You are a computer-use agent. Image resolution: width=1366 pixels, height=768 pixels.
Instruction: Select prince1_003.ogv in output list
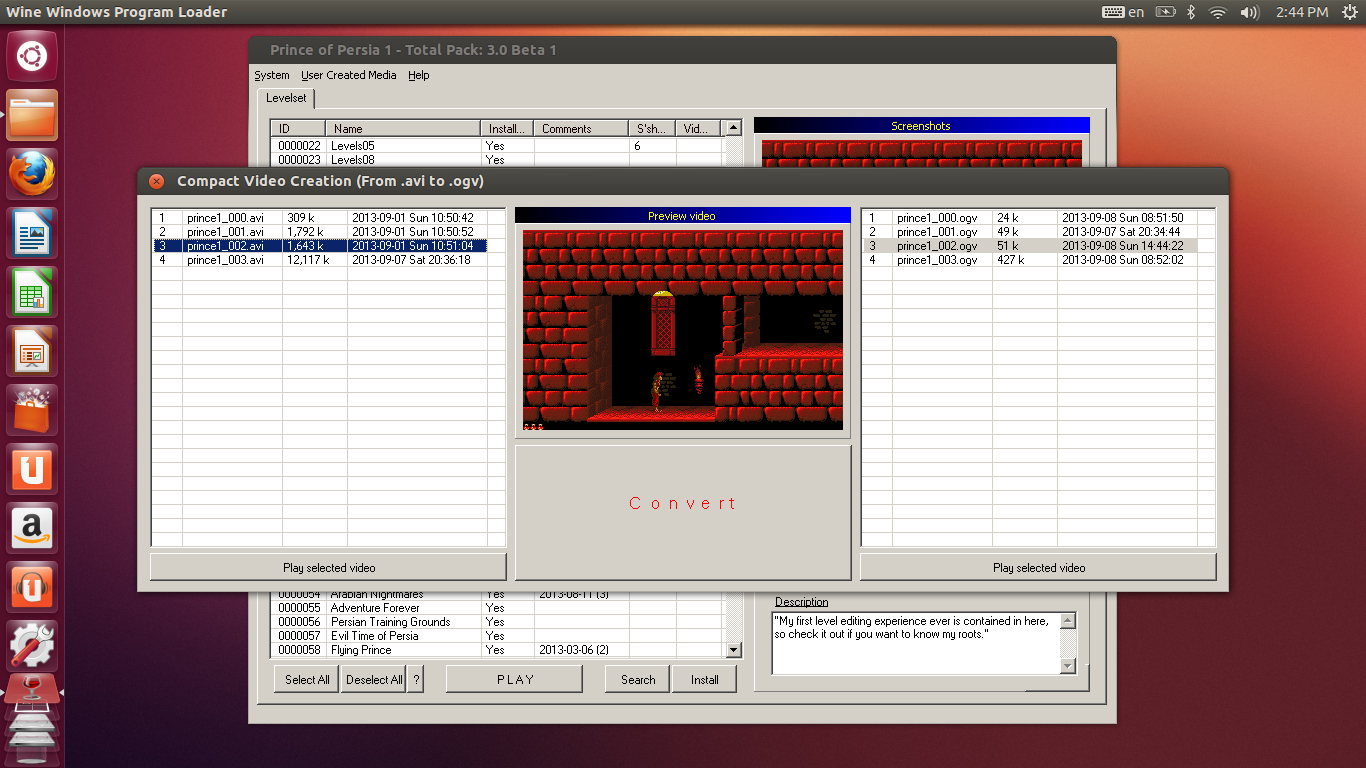click(x=1030, y=259)
